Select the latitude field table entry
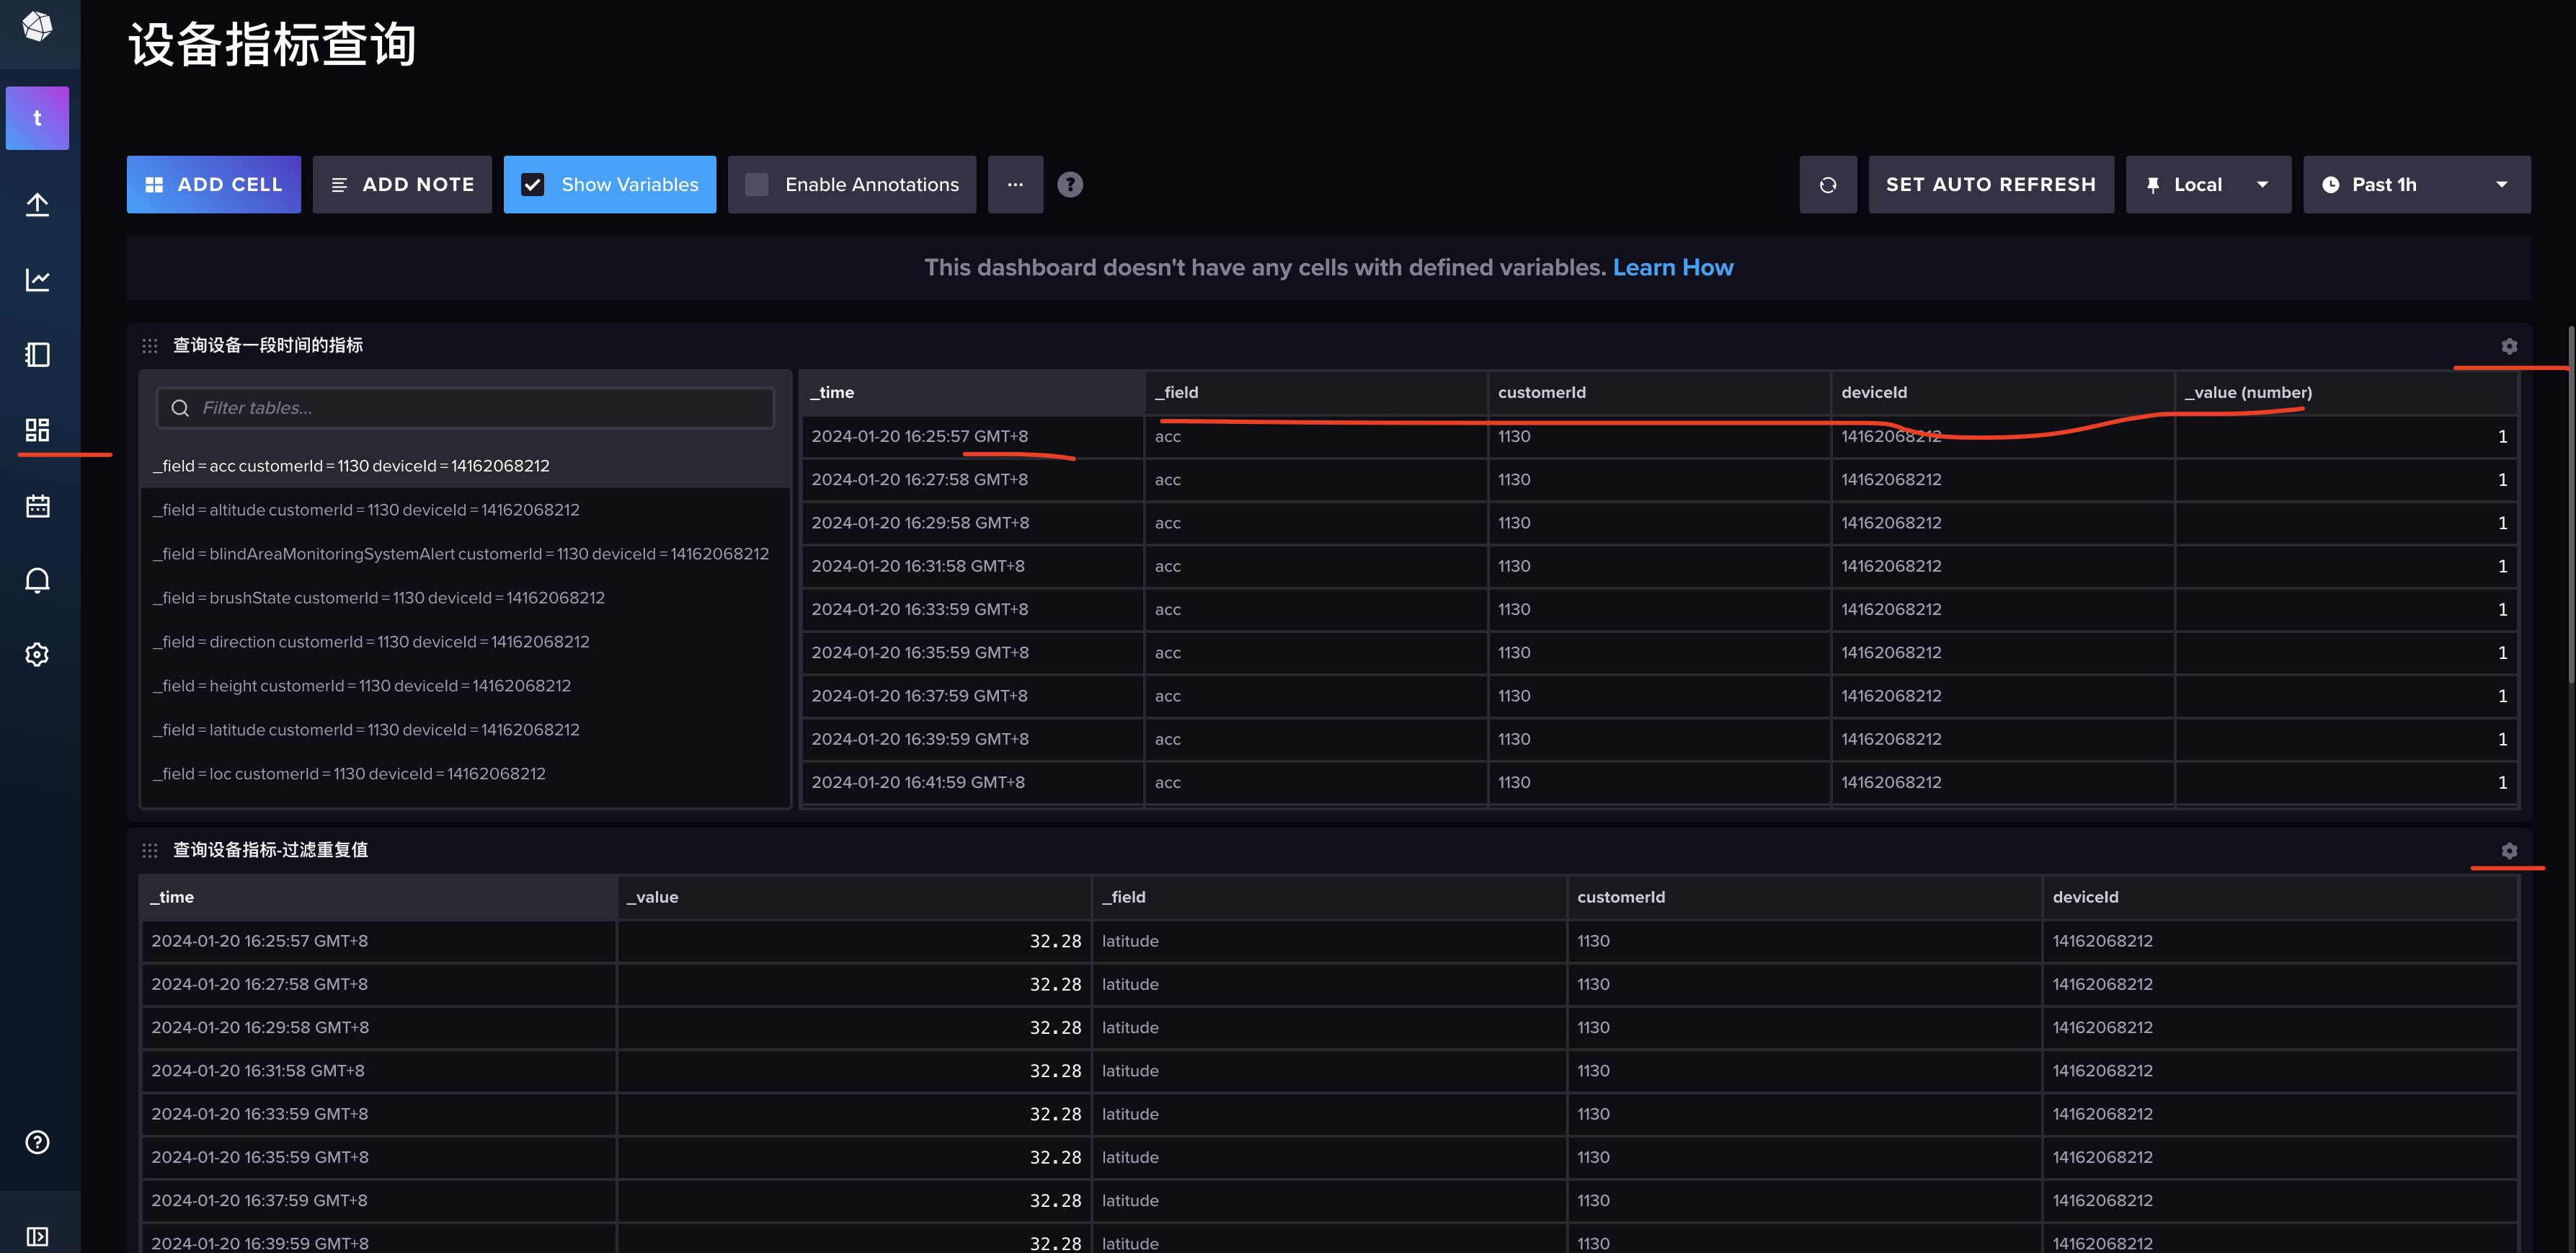 click(x=366, y=730)
